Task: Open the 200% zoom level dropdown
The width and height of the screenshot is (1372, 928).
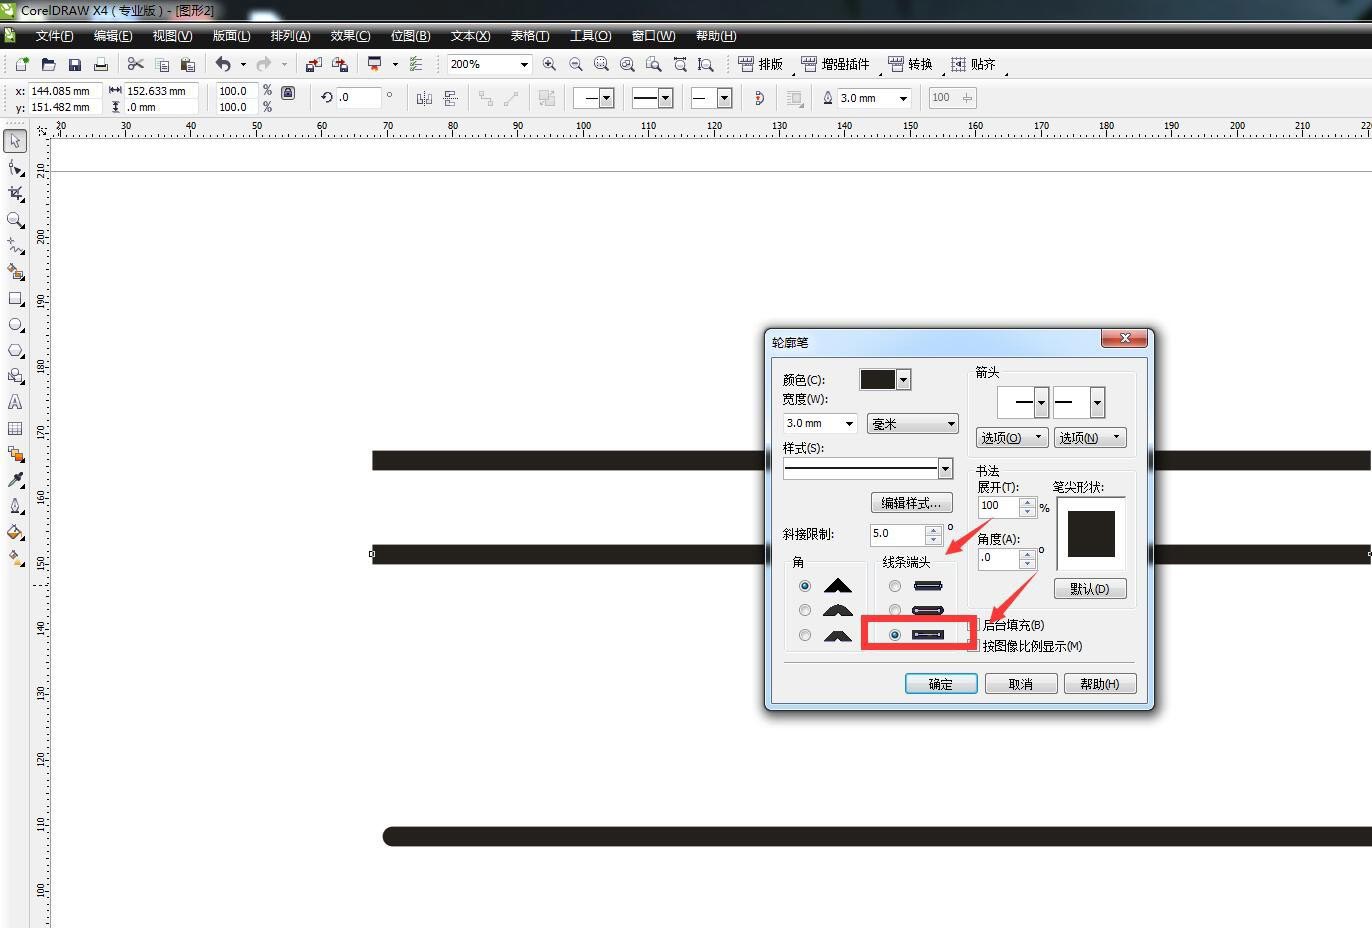Action: tap(523, 64)
